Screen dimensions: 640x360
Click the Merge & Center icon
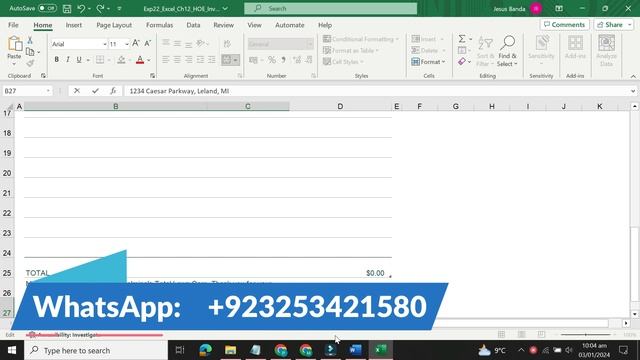click(x=227, y=60)
